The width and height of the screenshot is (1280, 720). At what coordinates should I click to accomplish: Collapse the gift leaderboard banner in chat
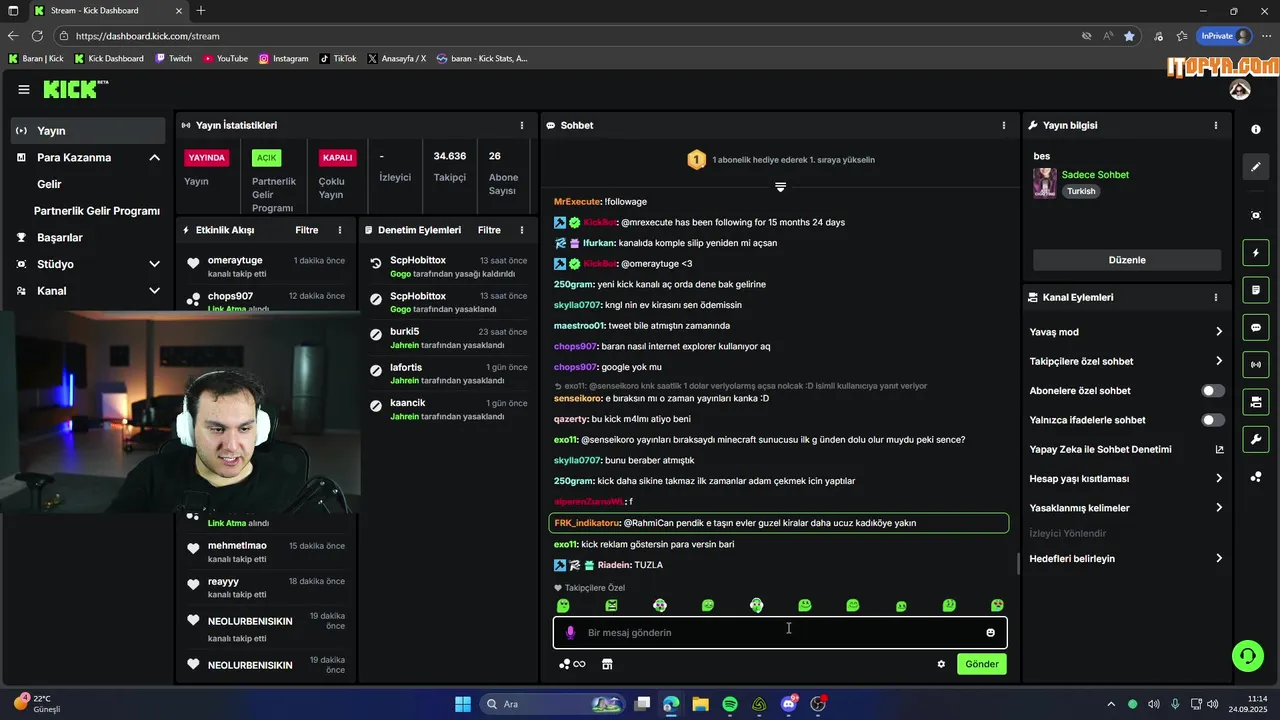780,186
